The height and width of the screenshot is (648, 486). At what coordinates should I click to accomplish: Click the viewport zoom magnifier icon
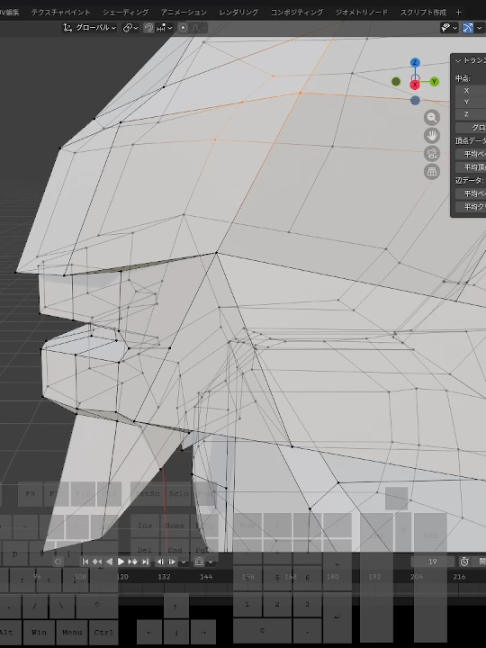click(x=432, y=118)
